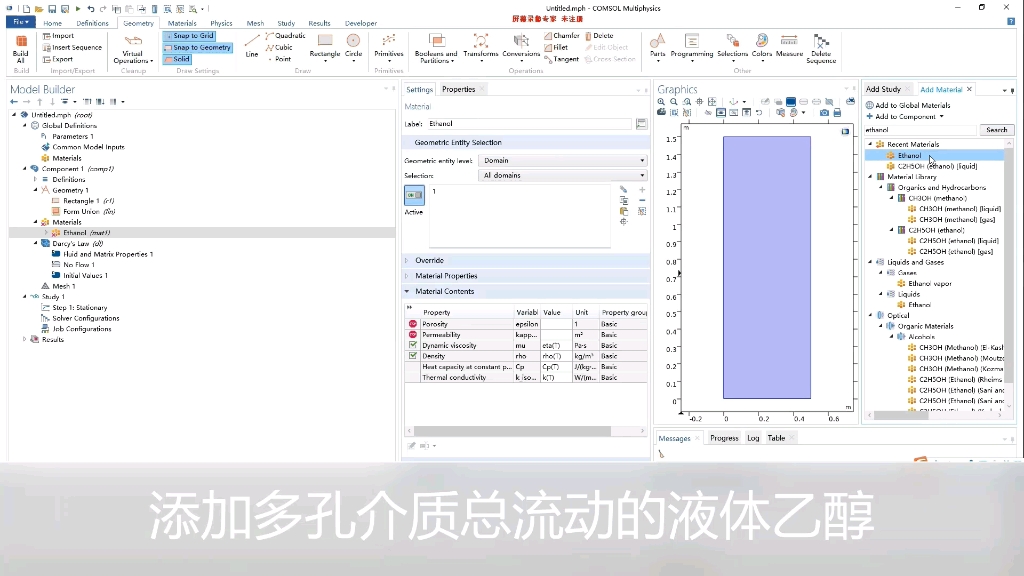Select Rectangle 1 geometry node
This screenshot has width=1024, height=576.
click(82, 200)
